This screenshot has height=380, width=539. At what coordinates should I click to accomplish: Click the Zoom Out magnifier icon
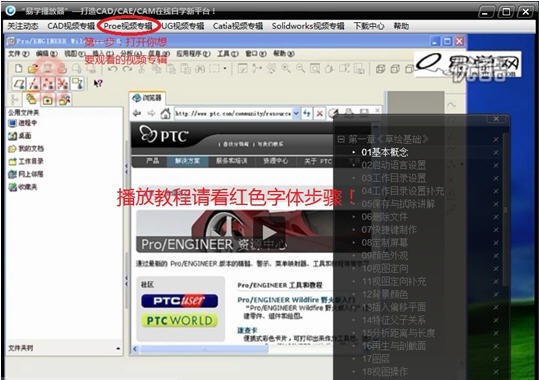coord(300,68)
